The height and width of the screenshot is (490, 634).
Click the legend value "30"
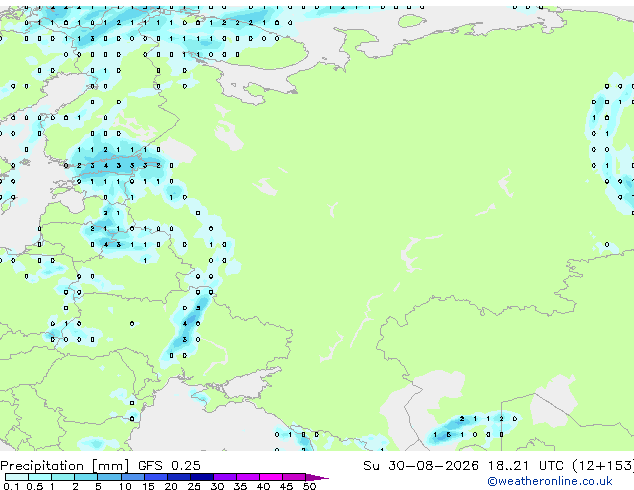click(217, 486)
